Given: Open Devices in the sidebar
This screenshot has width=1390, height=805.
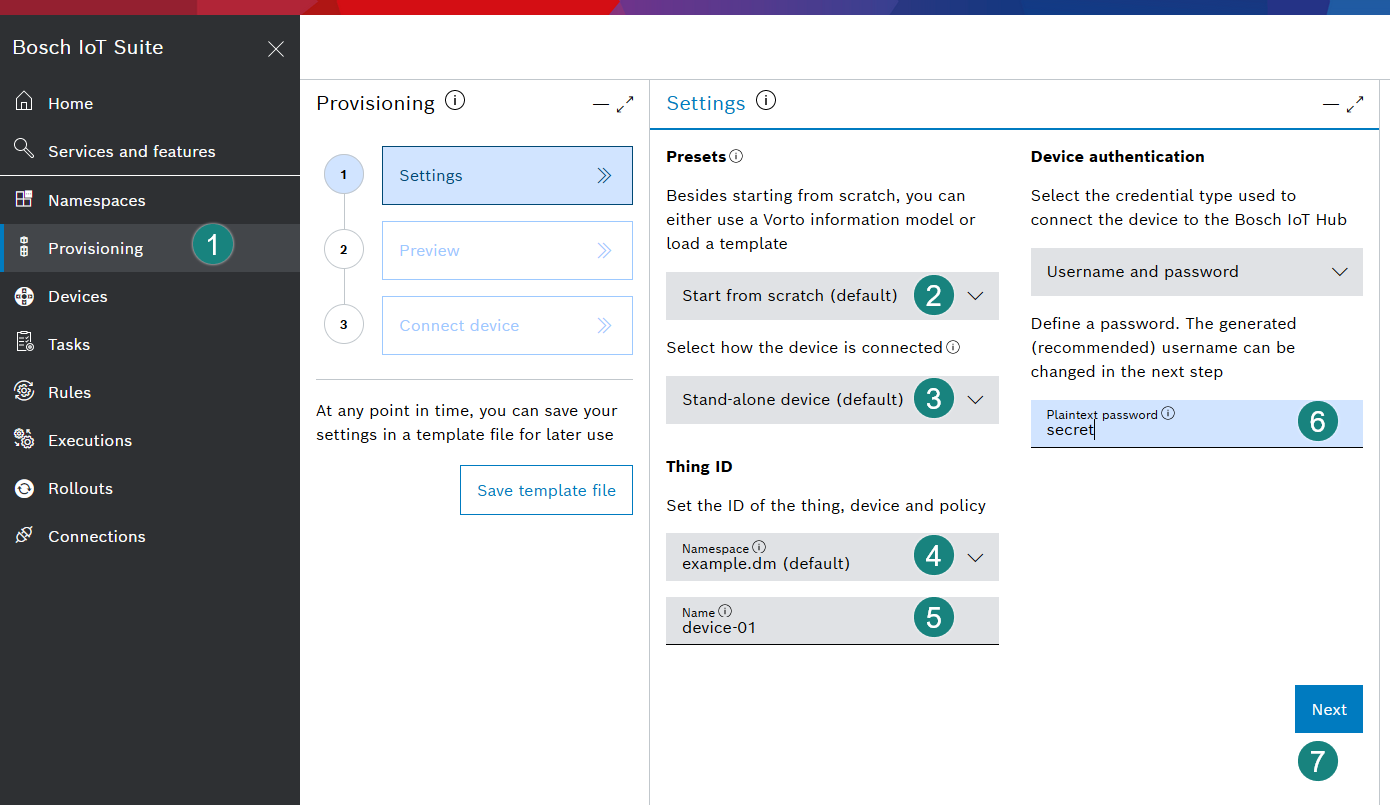Looking at the screenshot, I should [150, 296].
